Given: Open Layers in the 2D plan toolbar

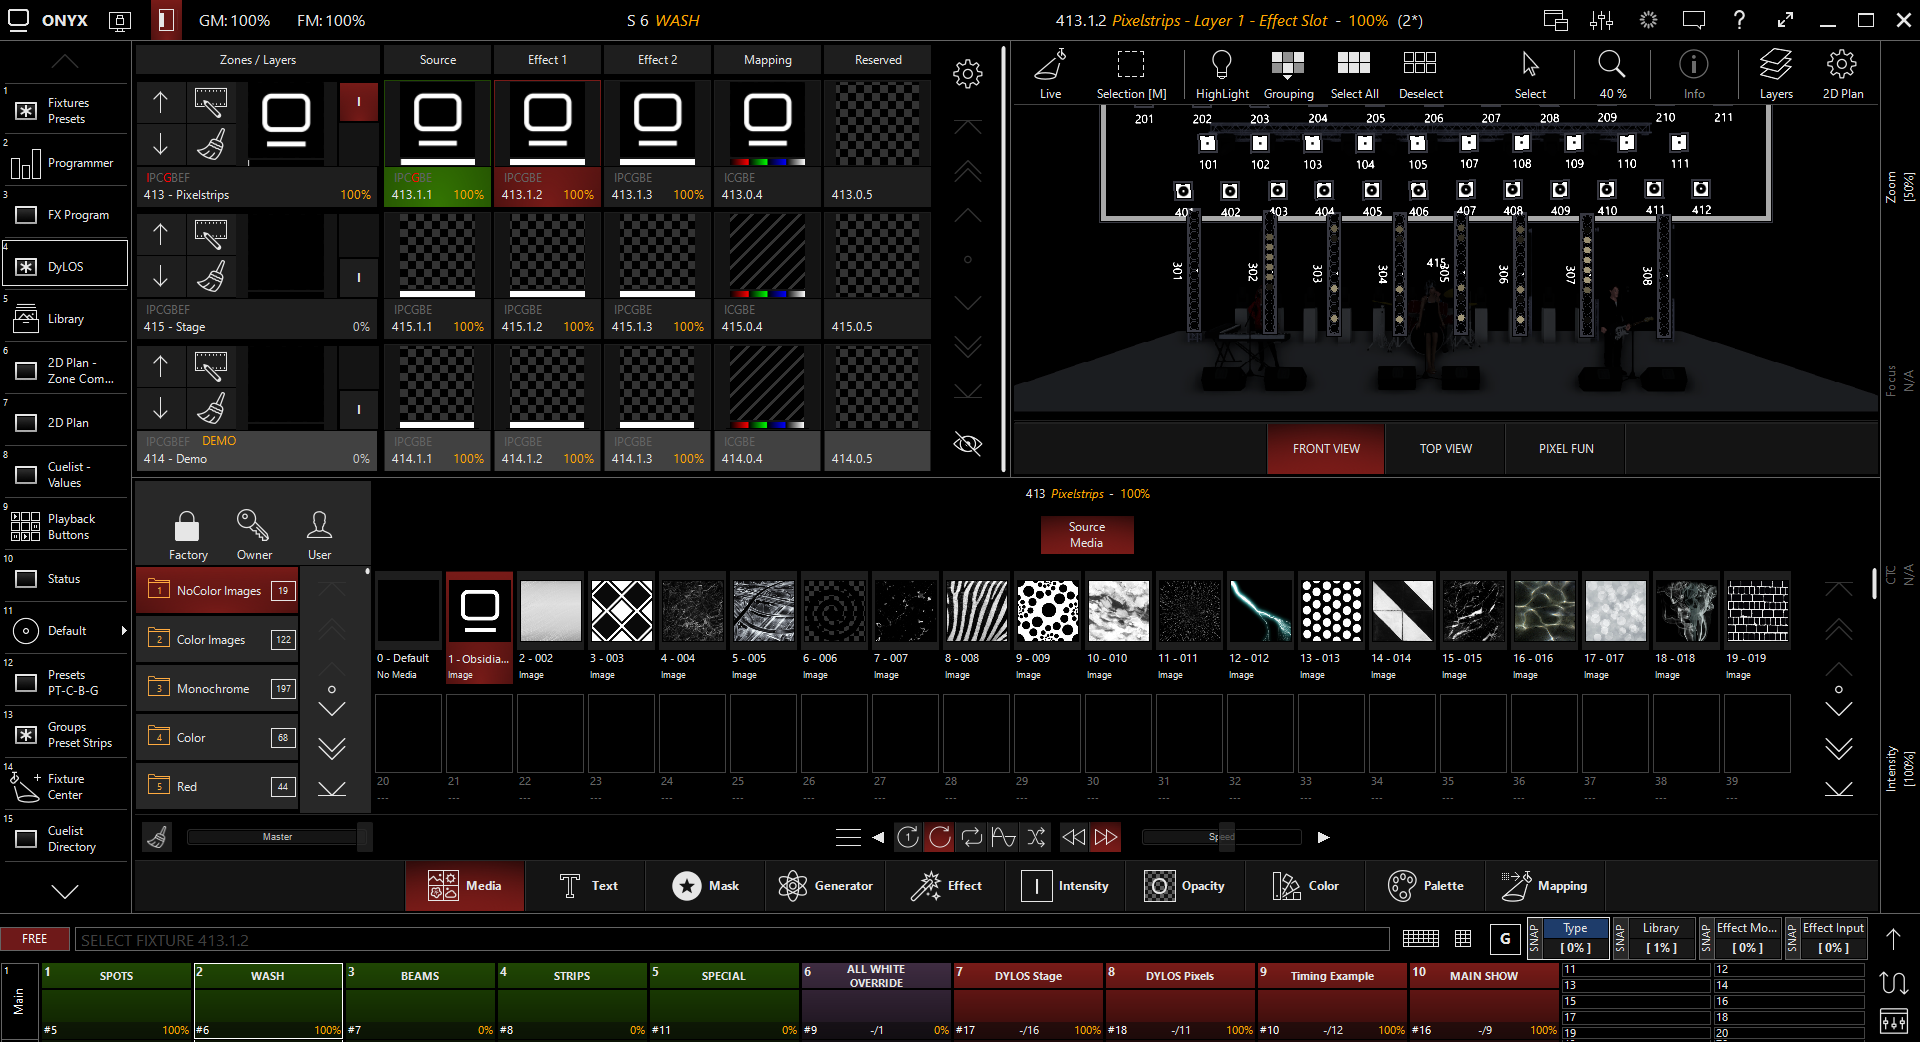Looking at the screenshot, I should [1775, 66].
